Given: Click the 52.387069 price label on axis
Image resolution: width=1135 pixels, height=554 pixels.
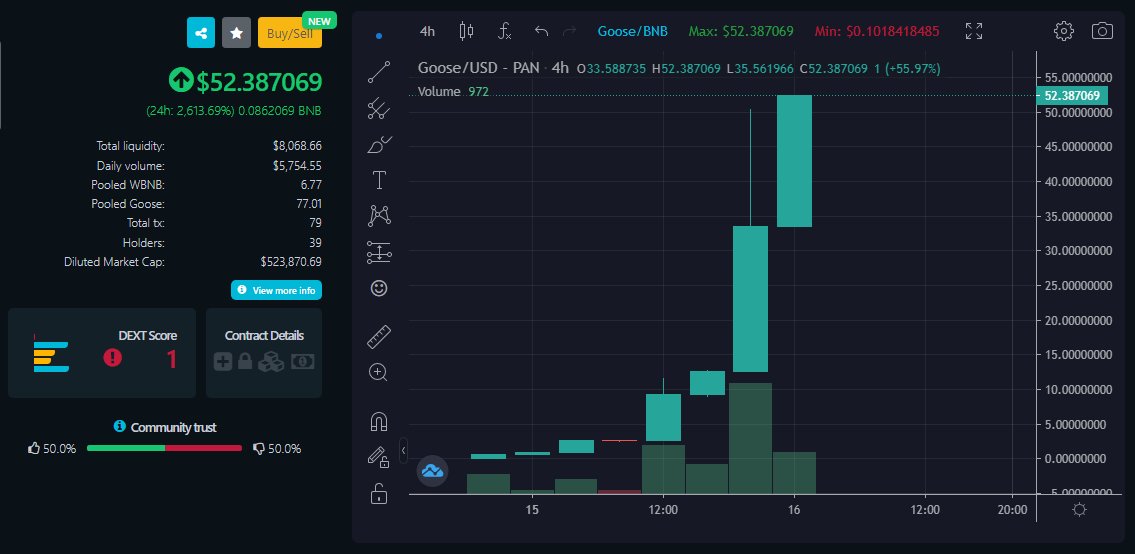Looking at the screenshot, I should click(1072, 96).
